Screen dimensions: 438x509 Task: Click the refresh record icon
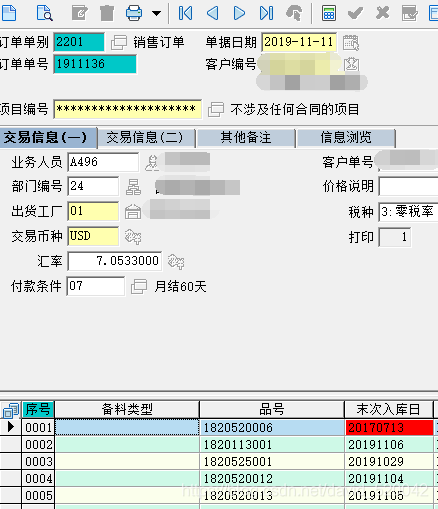coord(294,13)
